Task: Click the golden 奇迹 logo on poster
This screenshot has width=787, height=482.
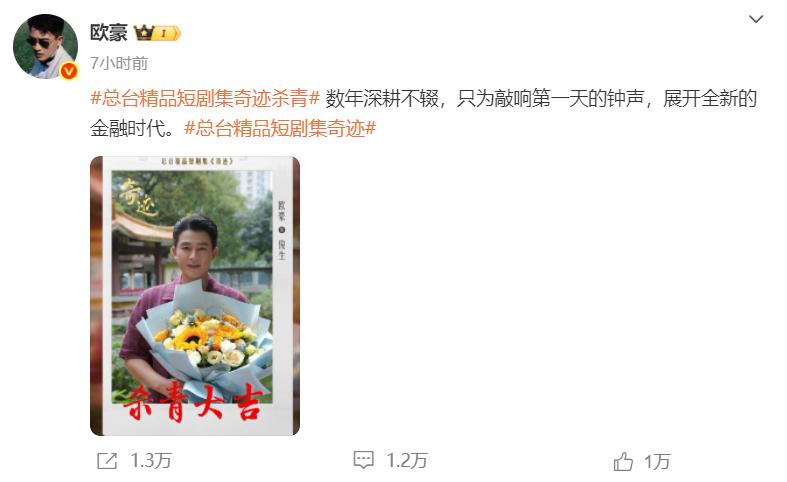Action: point(137,198)
